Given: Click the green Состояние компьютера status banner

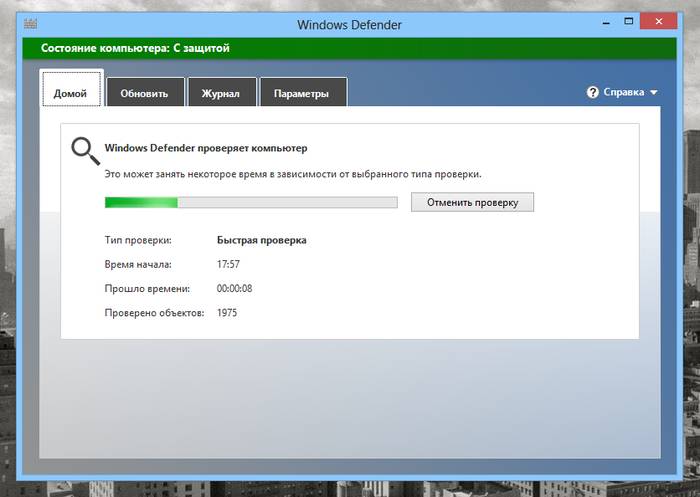Looking at the screenshot, I should pyautogui.click(x=350, y=47).
